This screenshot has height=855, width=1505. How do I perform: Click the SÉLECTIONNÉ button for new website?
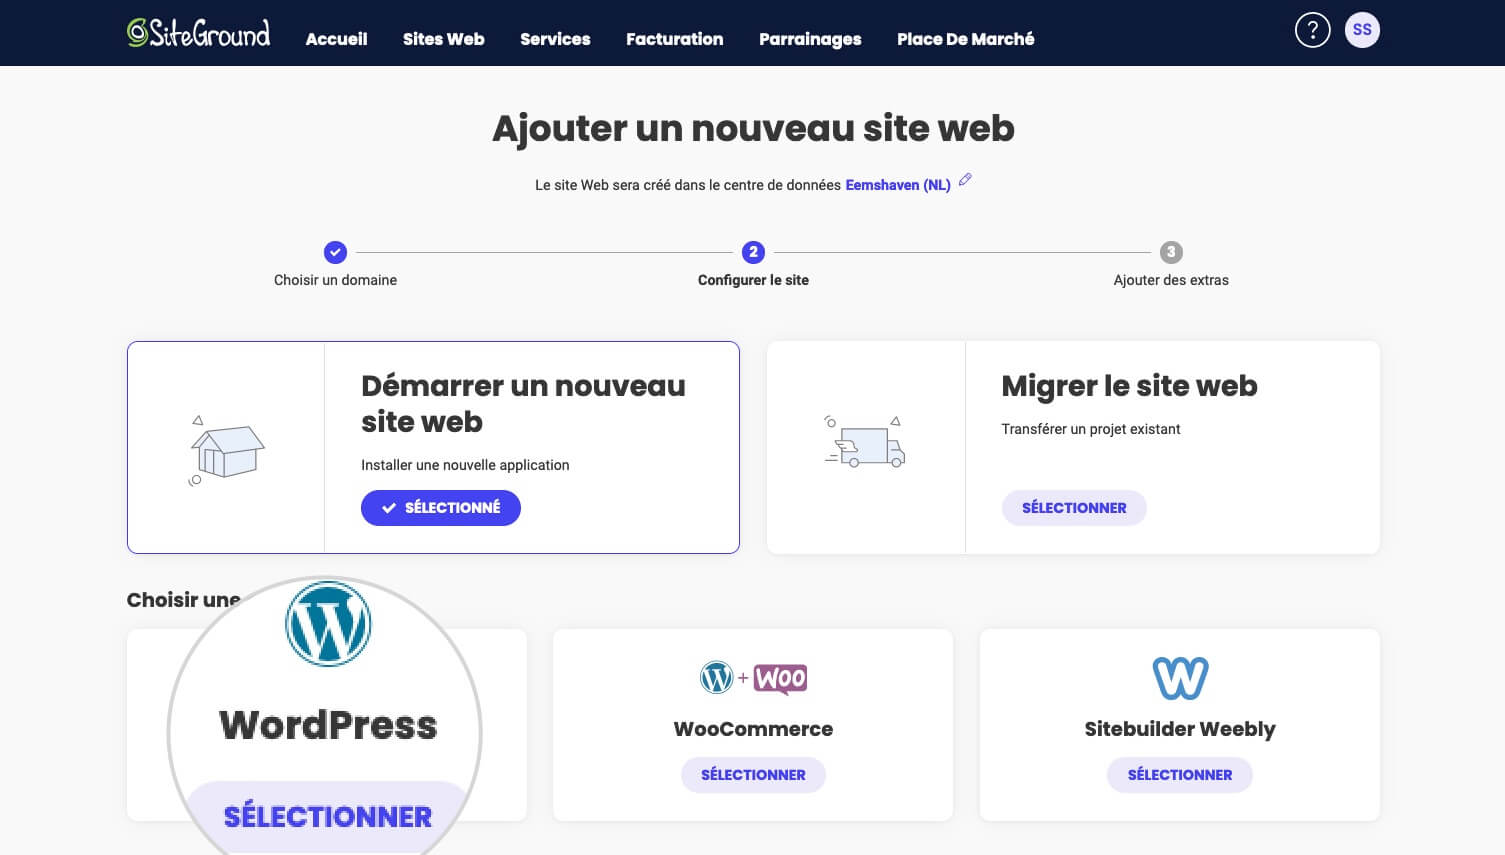click(x=441, y=508)
